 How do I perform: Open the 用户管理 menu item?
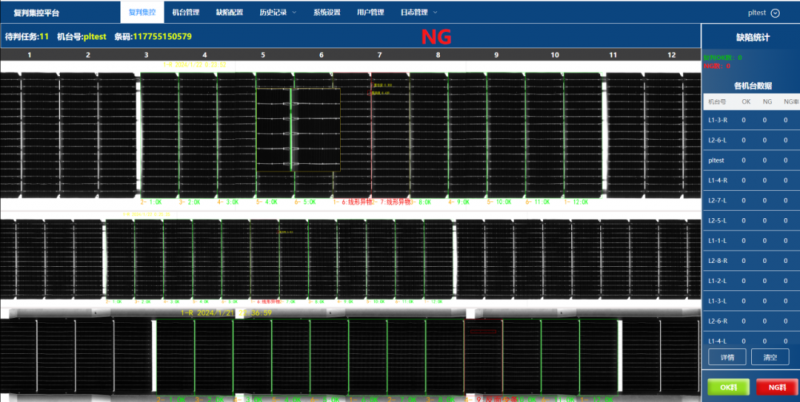click(371, 13)
